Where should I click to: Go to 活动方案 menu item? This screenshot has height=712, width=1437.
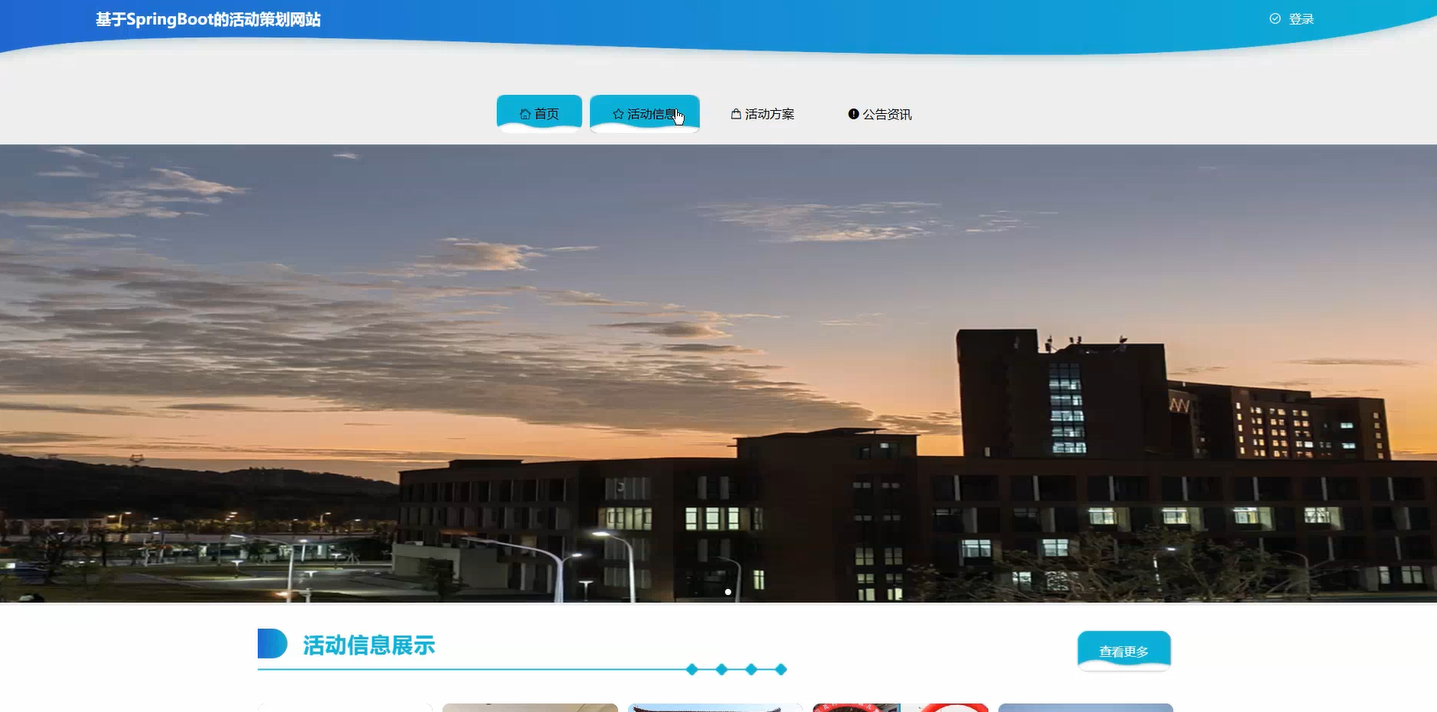tap(762, 114)
